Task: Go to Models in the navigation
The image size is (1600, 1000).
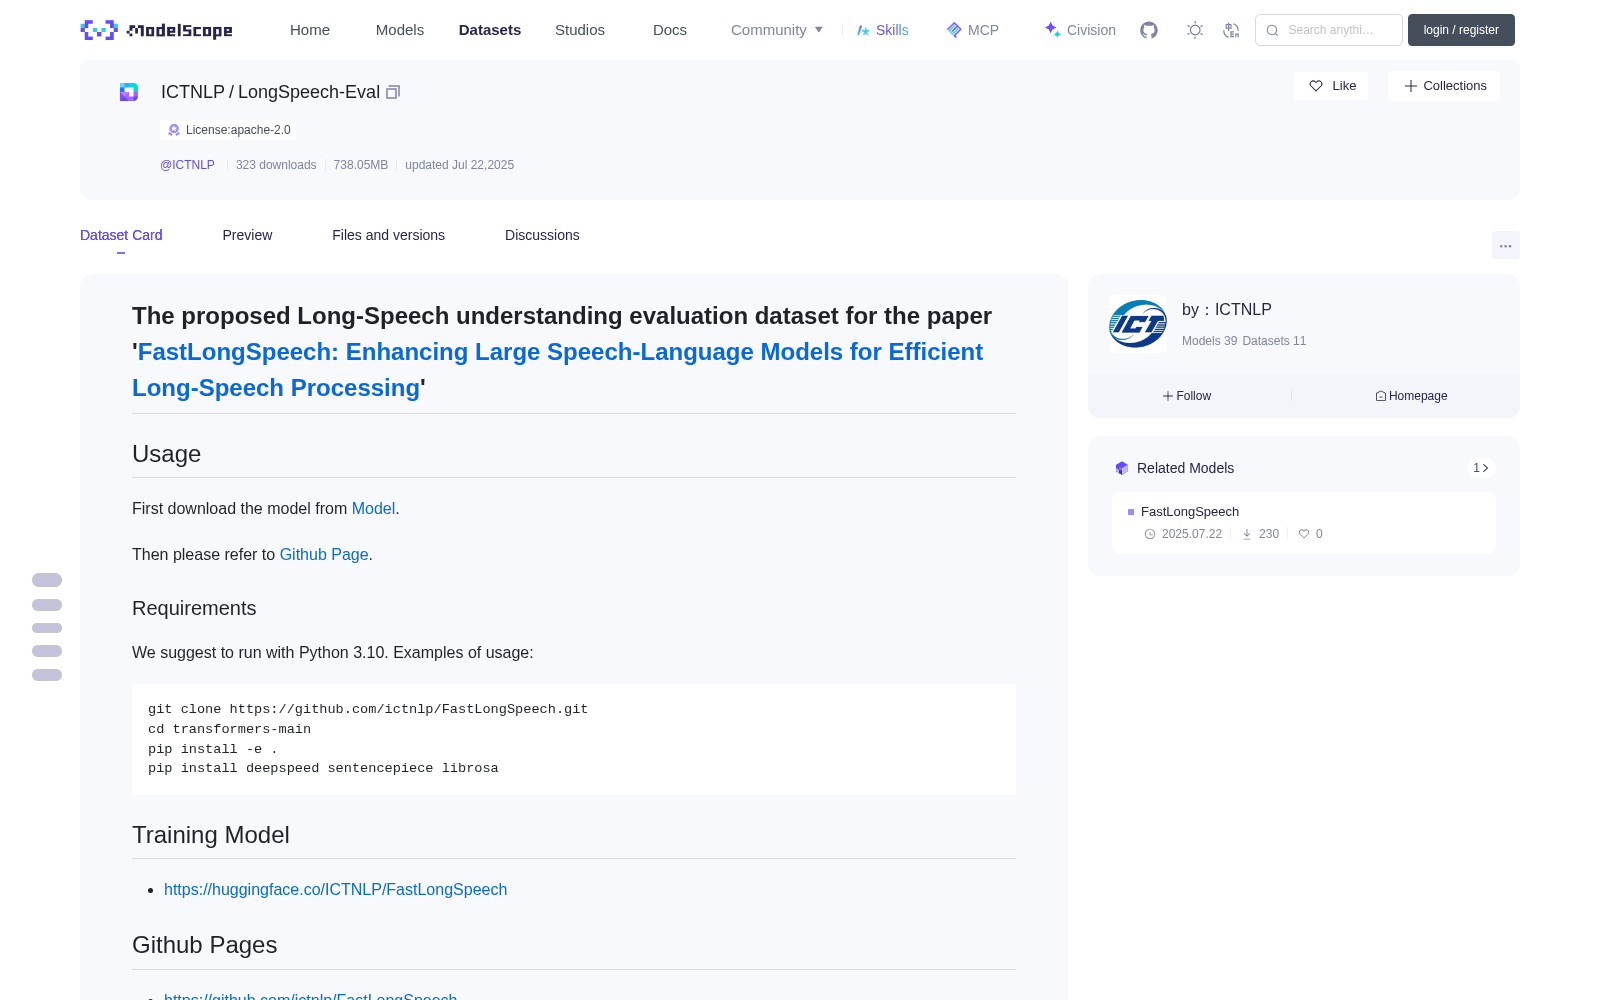Action: point(400,30)
